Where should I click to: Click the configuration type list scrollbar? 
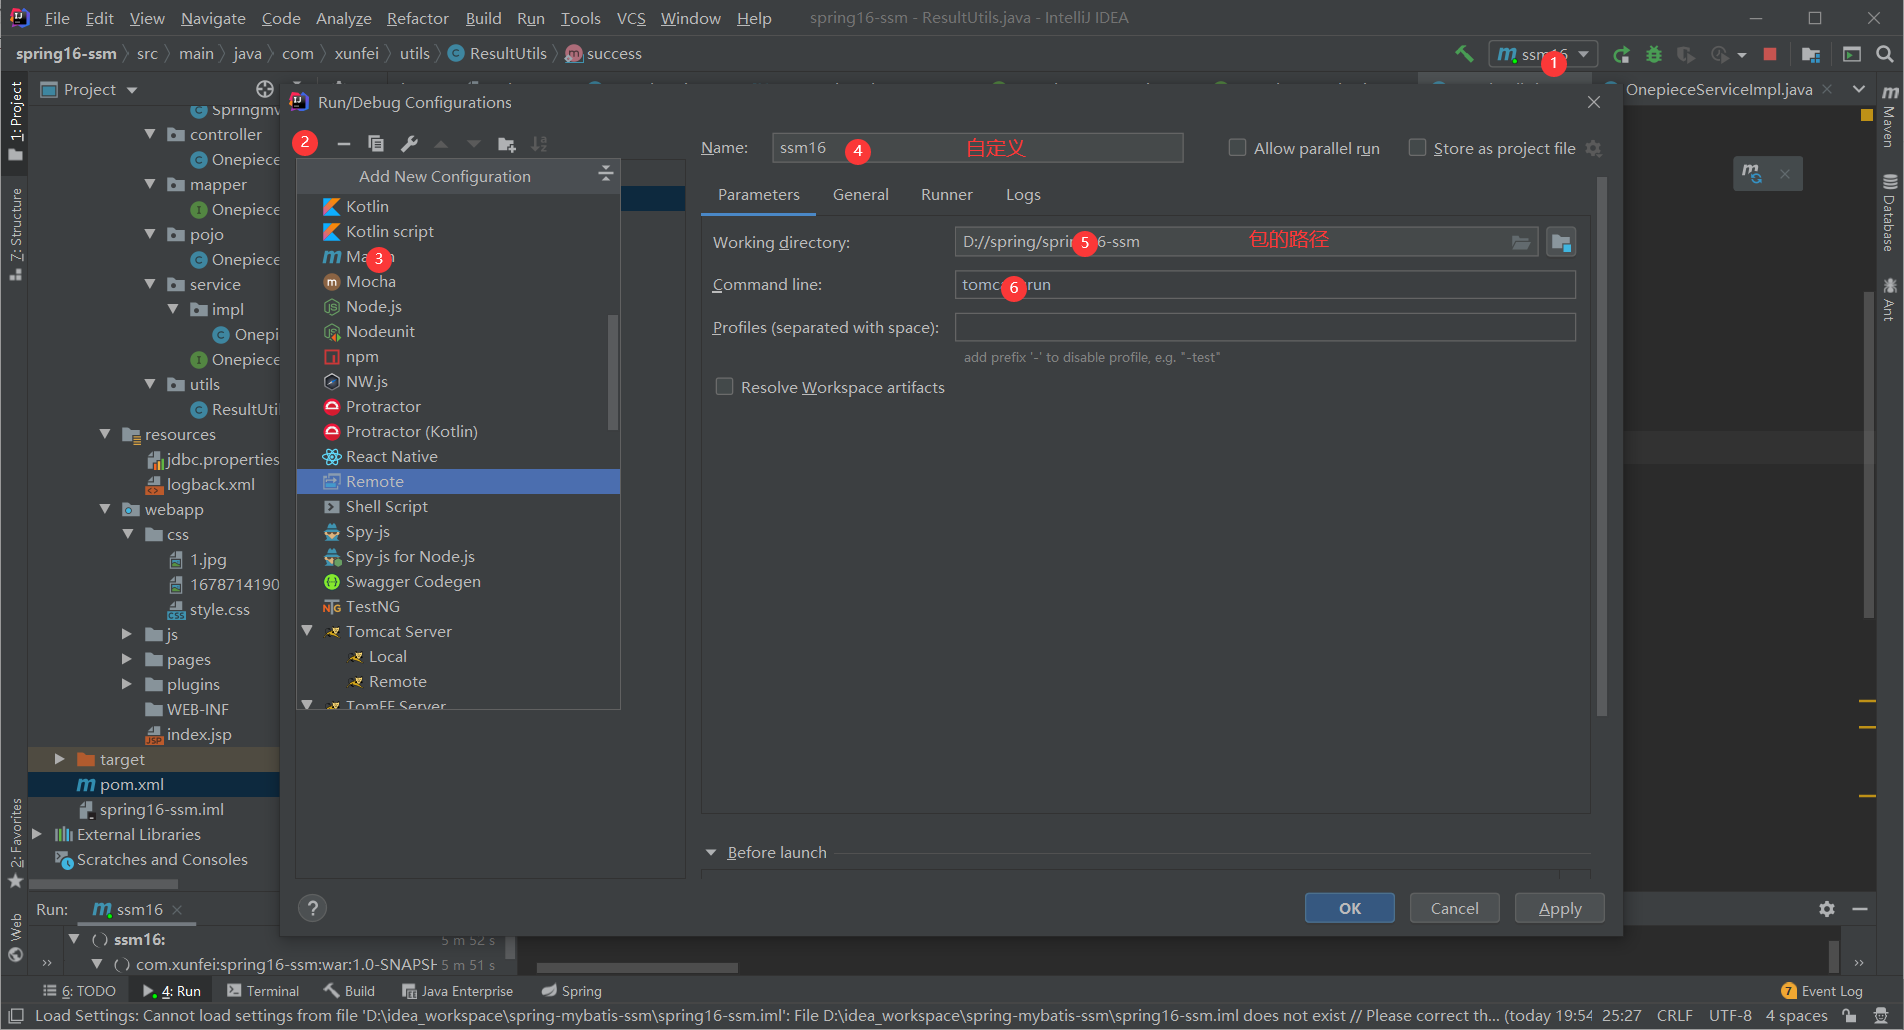click(x=613, y=372)
